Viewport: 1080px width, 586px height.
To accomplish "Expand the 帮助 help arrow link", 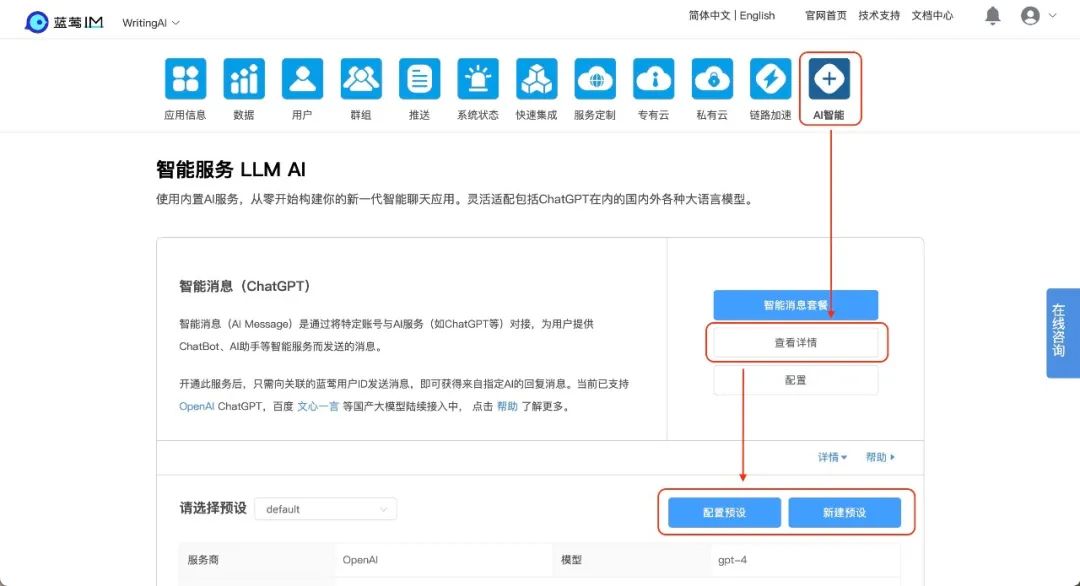I will [880, 457].
